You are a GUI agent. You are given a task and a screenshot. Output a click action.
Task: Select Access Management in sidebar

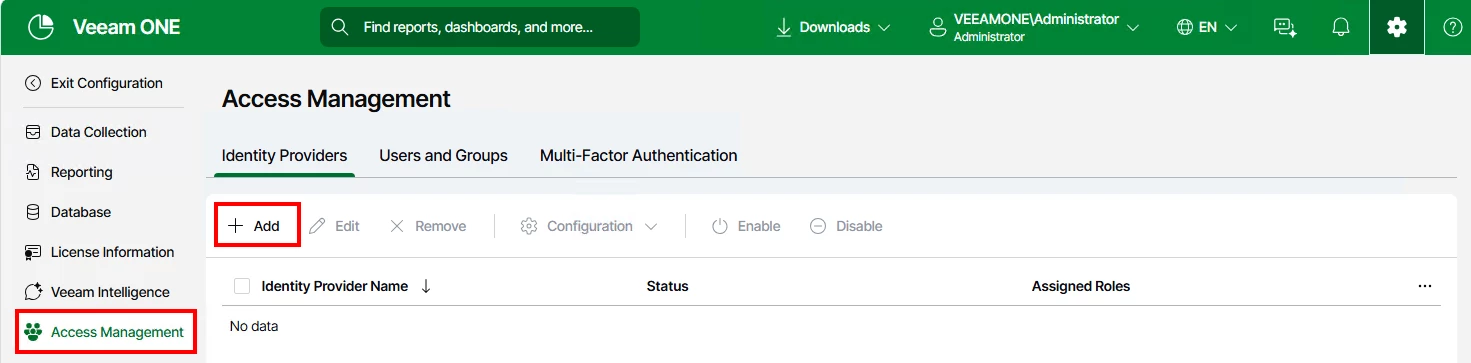(105, 333)
